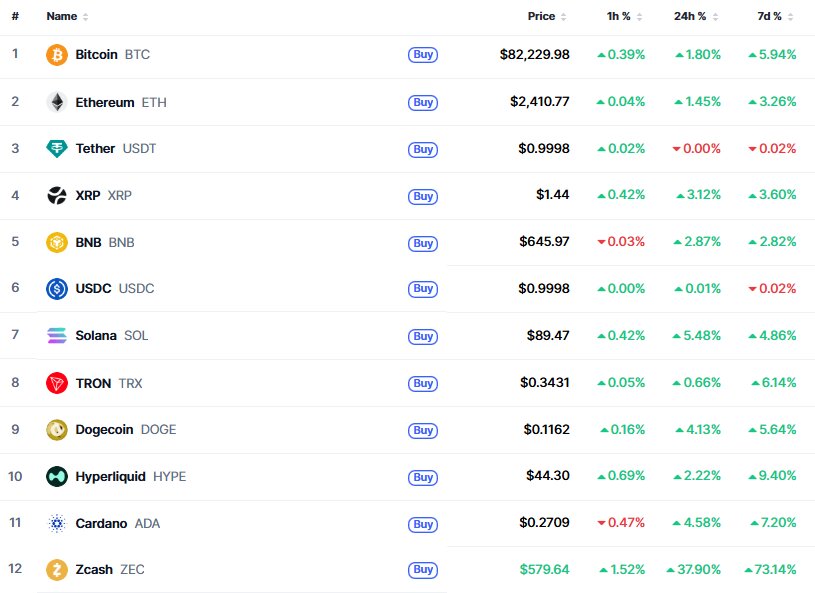Select the Tether logo icon
The height and width of the screenshot is (593, 815).
point(57,149)
